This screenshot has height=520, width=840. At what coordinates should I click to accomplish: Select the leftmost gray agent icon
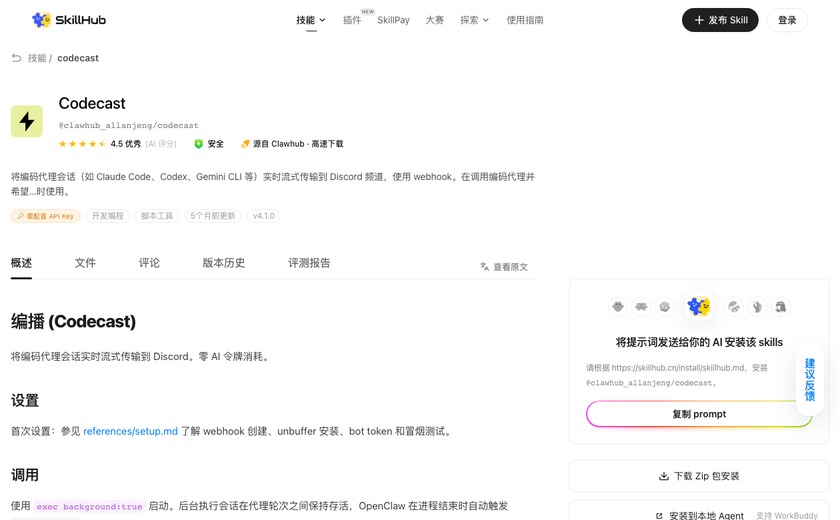(x=618, y=307)
